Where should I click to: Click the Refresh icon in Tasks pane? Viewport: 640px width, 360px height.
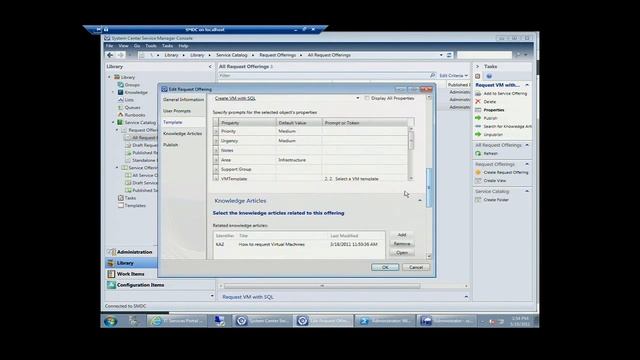point(478,153)
